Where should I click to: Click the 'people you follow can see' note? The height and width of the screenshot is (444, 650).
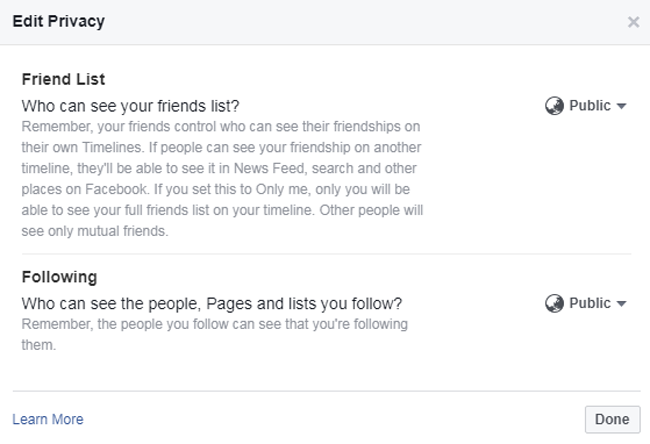click(x=215, y=335)
